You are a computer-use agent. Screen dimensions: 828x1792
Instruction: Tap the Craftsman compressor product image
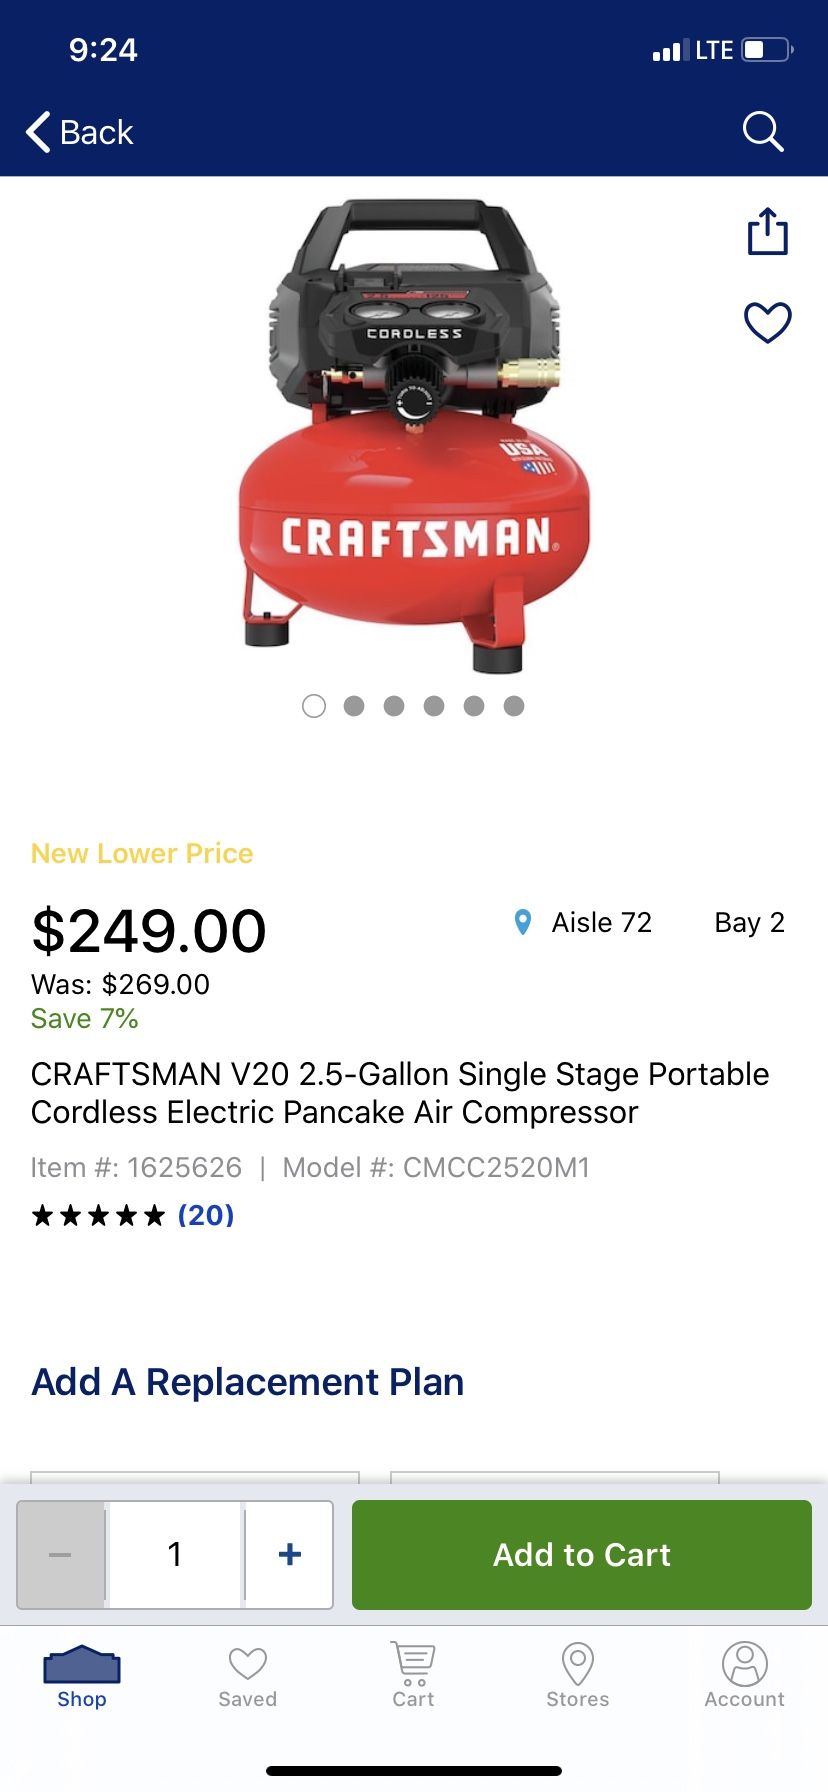[414, 435]
